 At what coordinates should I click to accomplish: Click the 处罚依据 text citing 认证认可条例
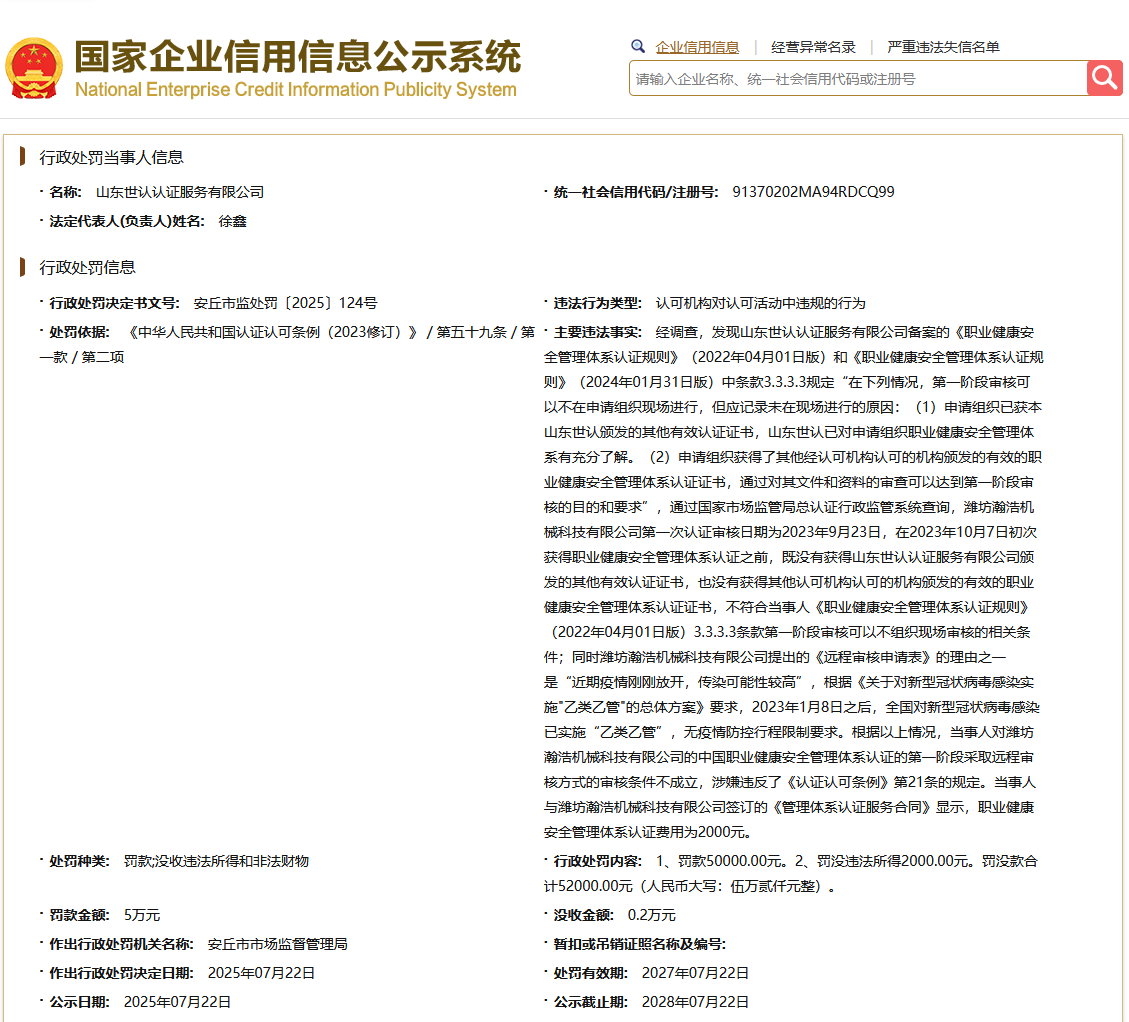pos(287,345)
